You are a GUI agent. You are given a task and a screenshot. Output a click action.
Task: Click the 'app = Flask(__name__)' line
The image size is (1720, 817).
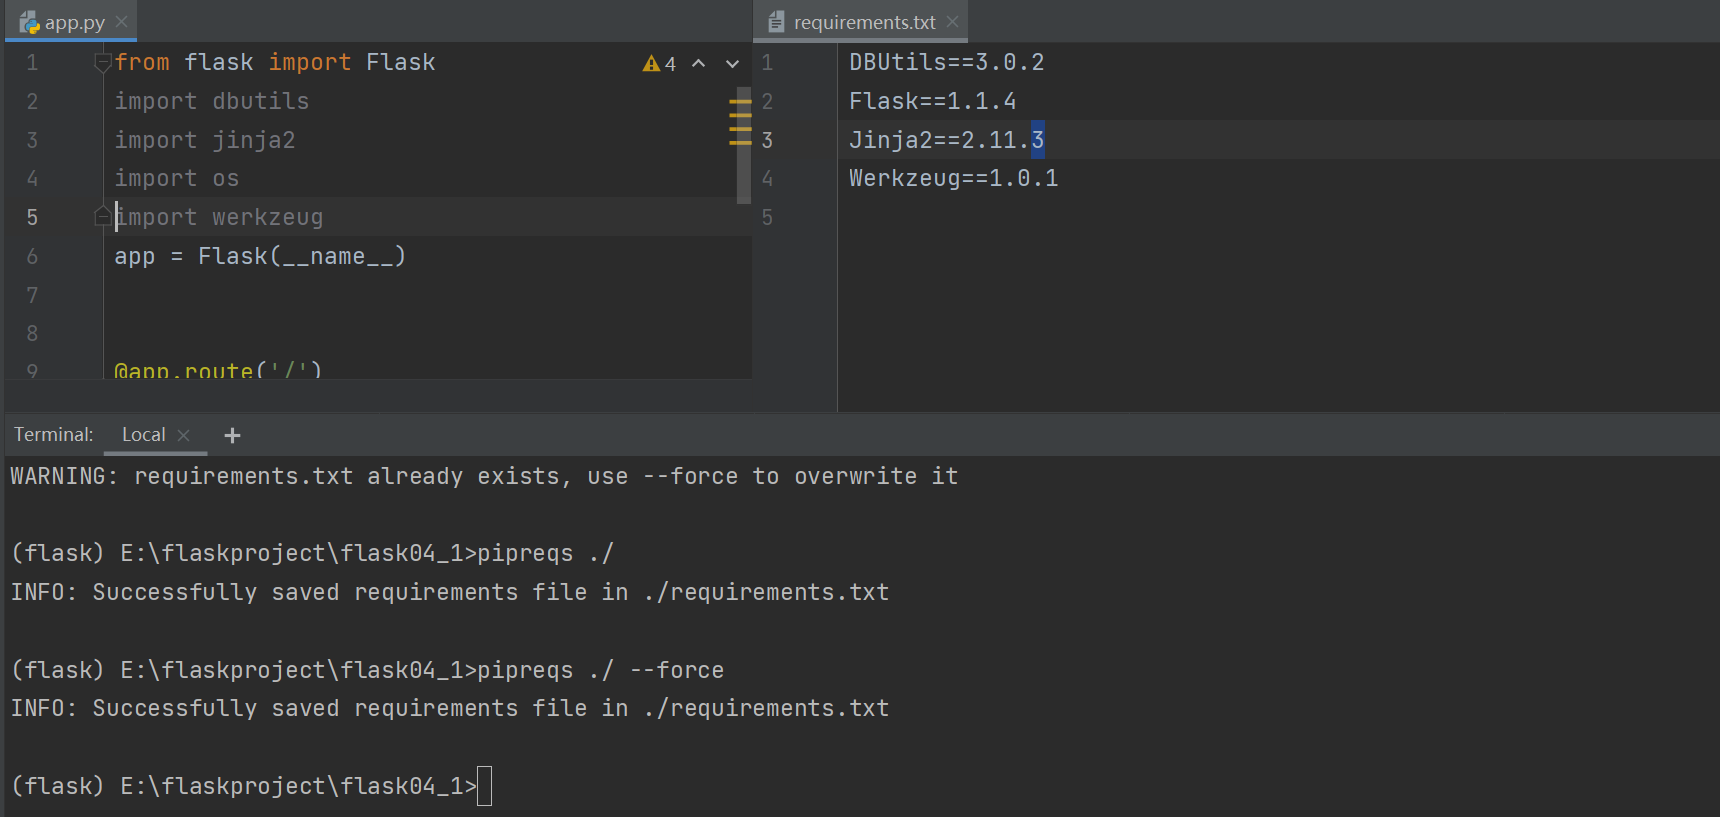click(260, 256)
